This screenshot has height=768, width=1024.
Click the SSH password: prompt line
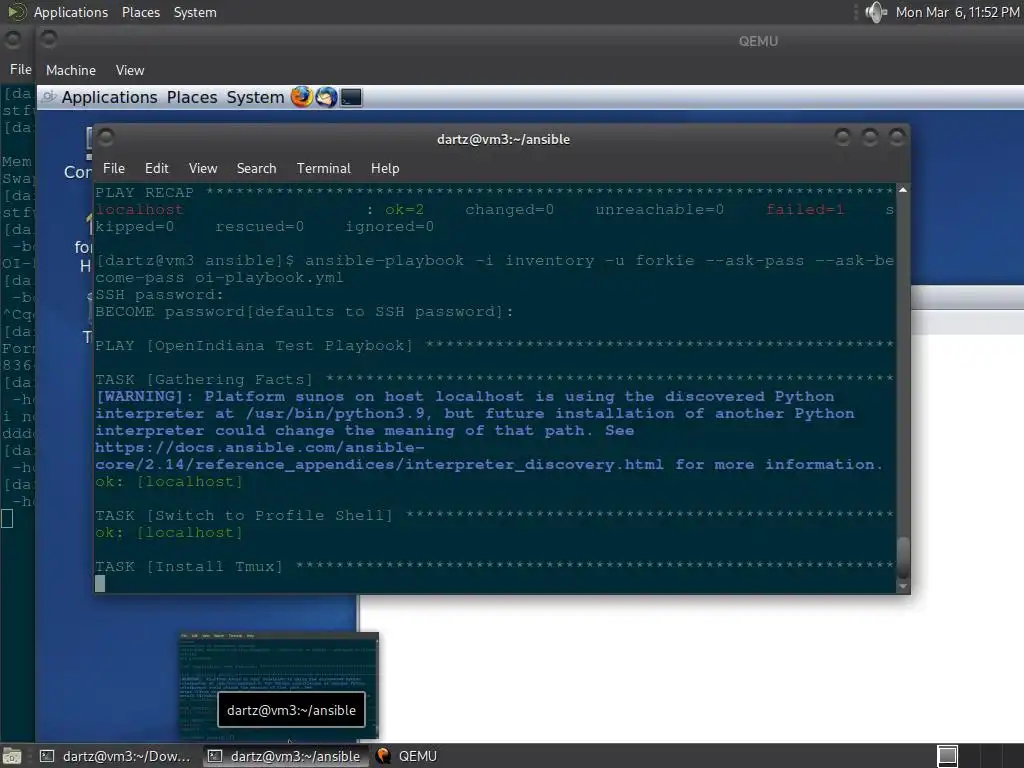coord(159,295)
